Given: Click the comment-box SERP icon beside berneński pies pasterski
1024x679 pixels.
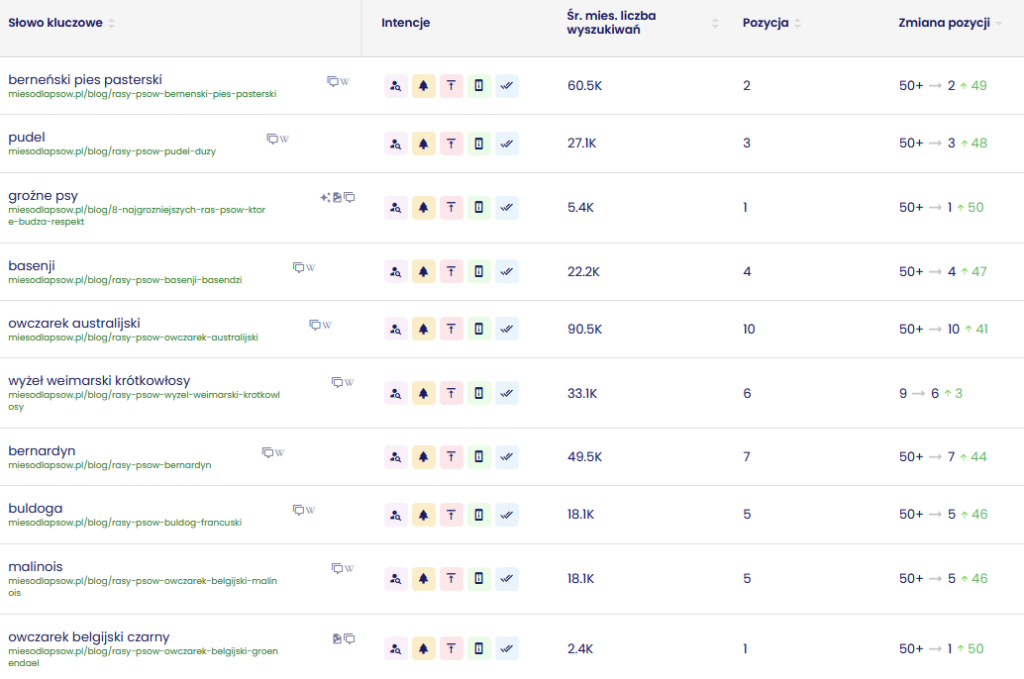Looking at the screenshot, I should (333, 81).
